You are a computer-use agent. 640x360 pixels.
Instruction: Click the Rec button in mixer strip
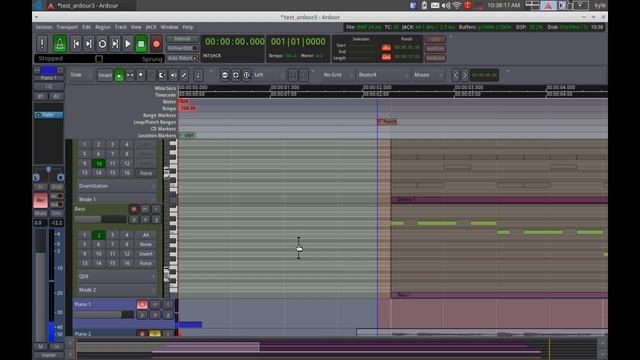[x=40, y=200]
